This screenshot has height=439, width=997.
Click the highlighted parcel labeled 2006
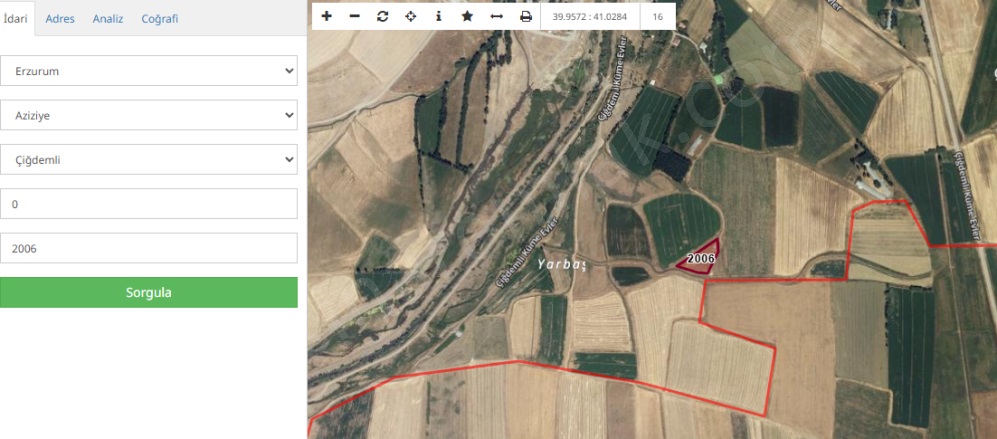[702, 258]
